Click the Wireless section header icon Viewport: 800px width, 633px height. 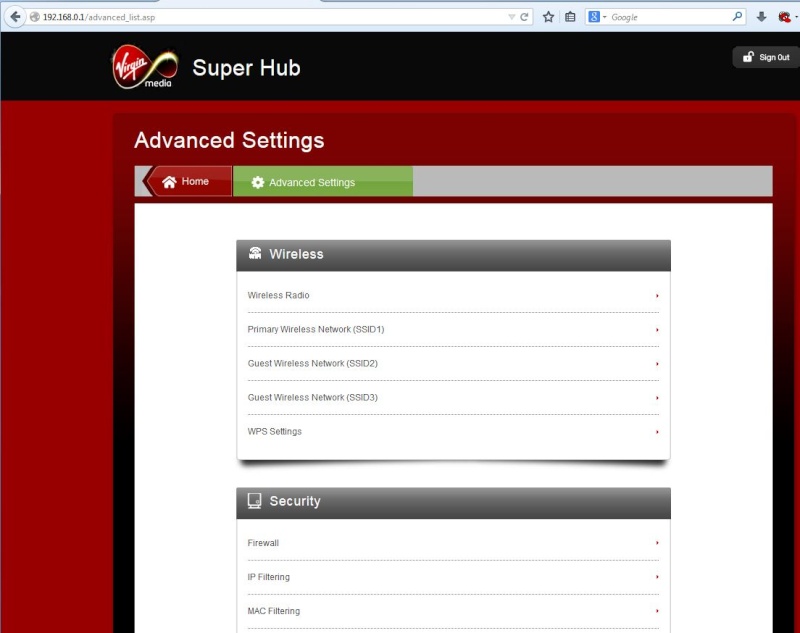255,253
